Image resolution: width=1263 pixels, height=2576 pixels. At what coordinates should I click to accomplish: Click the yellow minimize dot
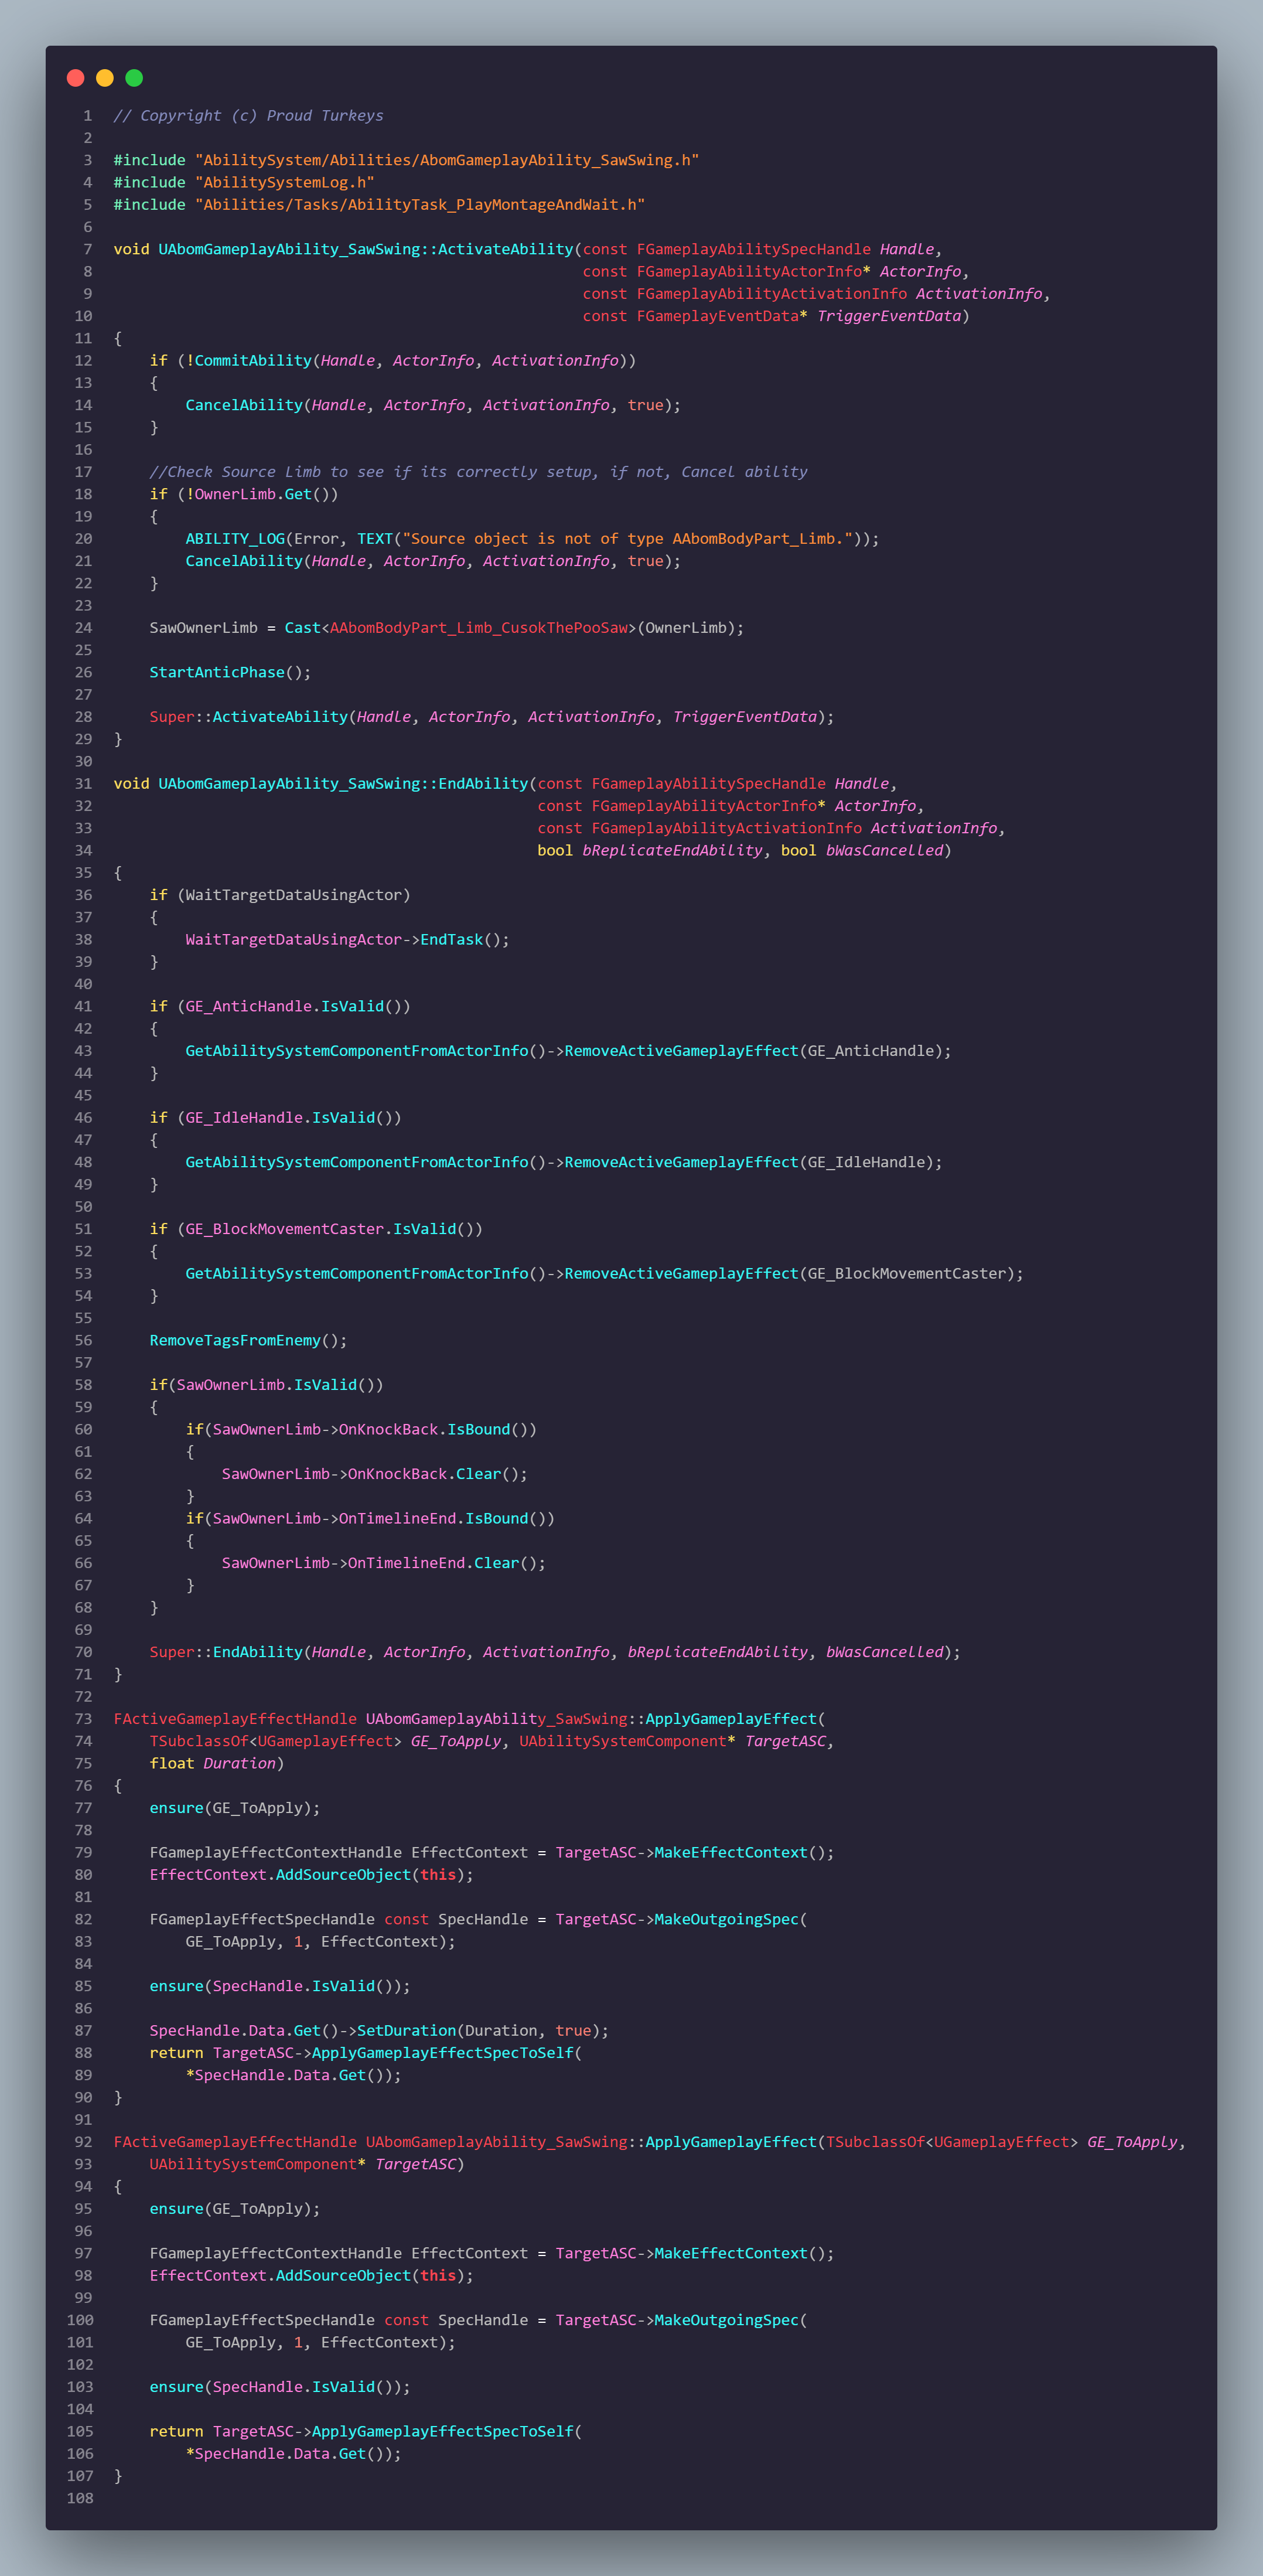click(105, 78)
